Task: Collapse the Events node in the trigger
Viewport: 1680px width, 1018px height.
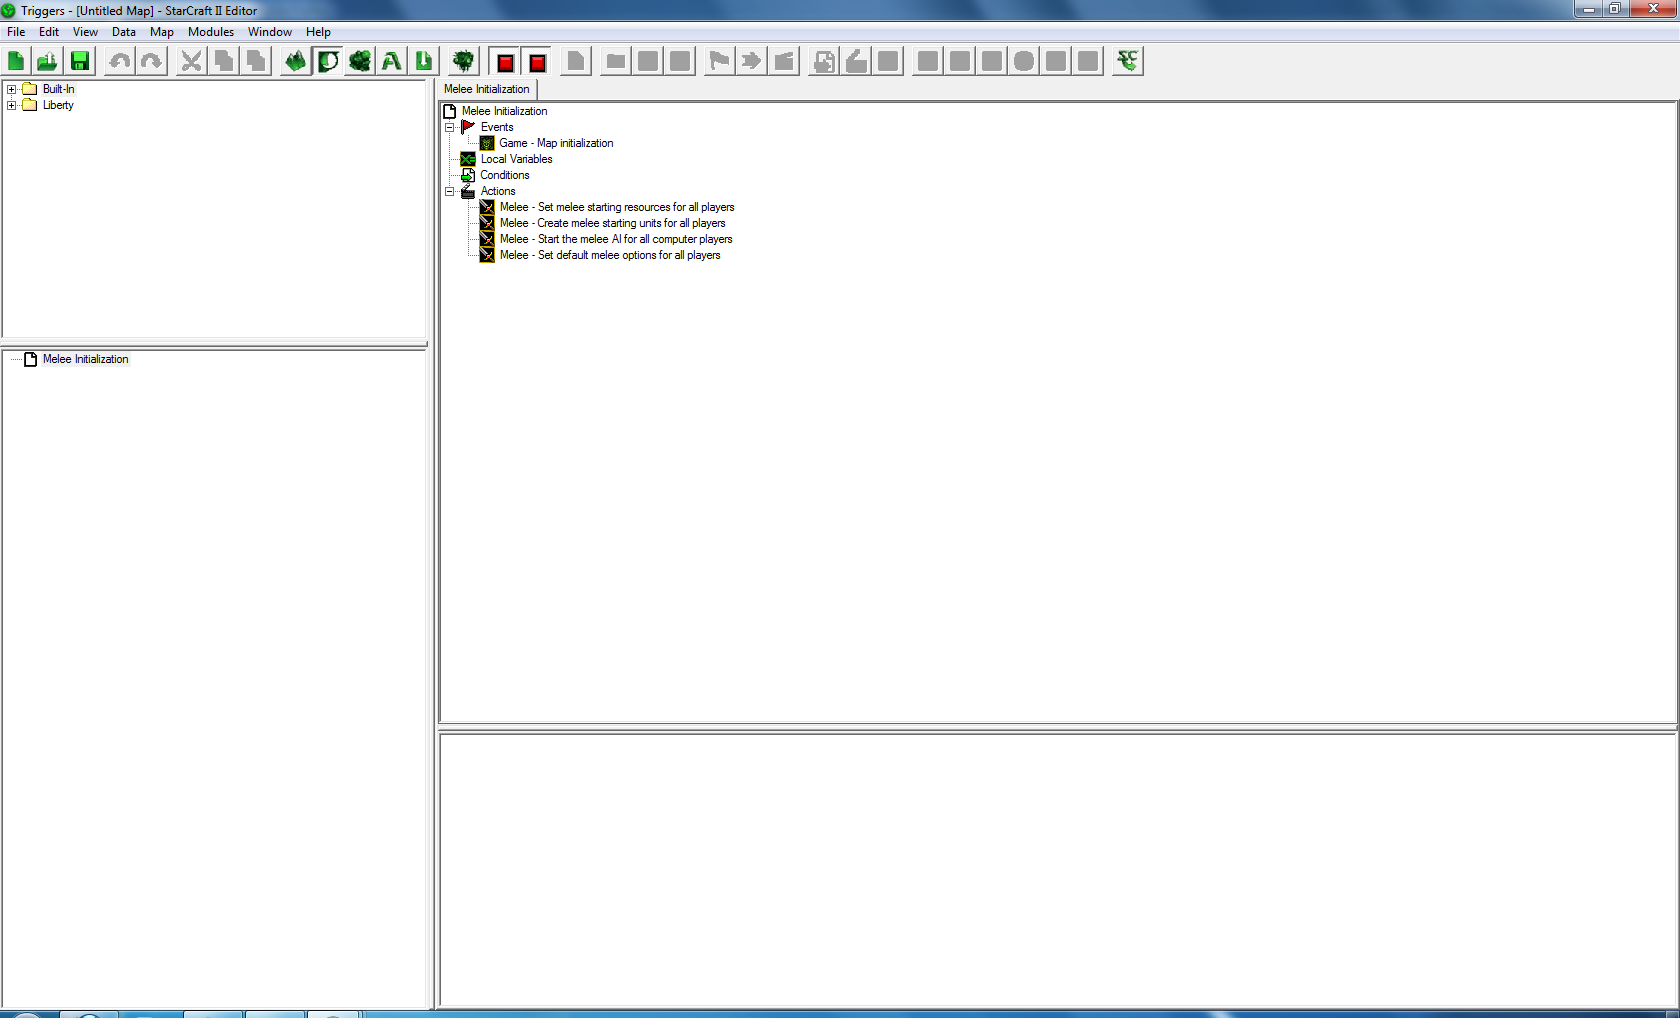Action: pos(450,127)
